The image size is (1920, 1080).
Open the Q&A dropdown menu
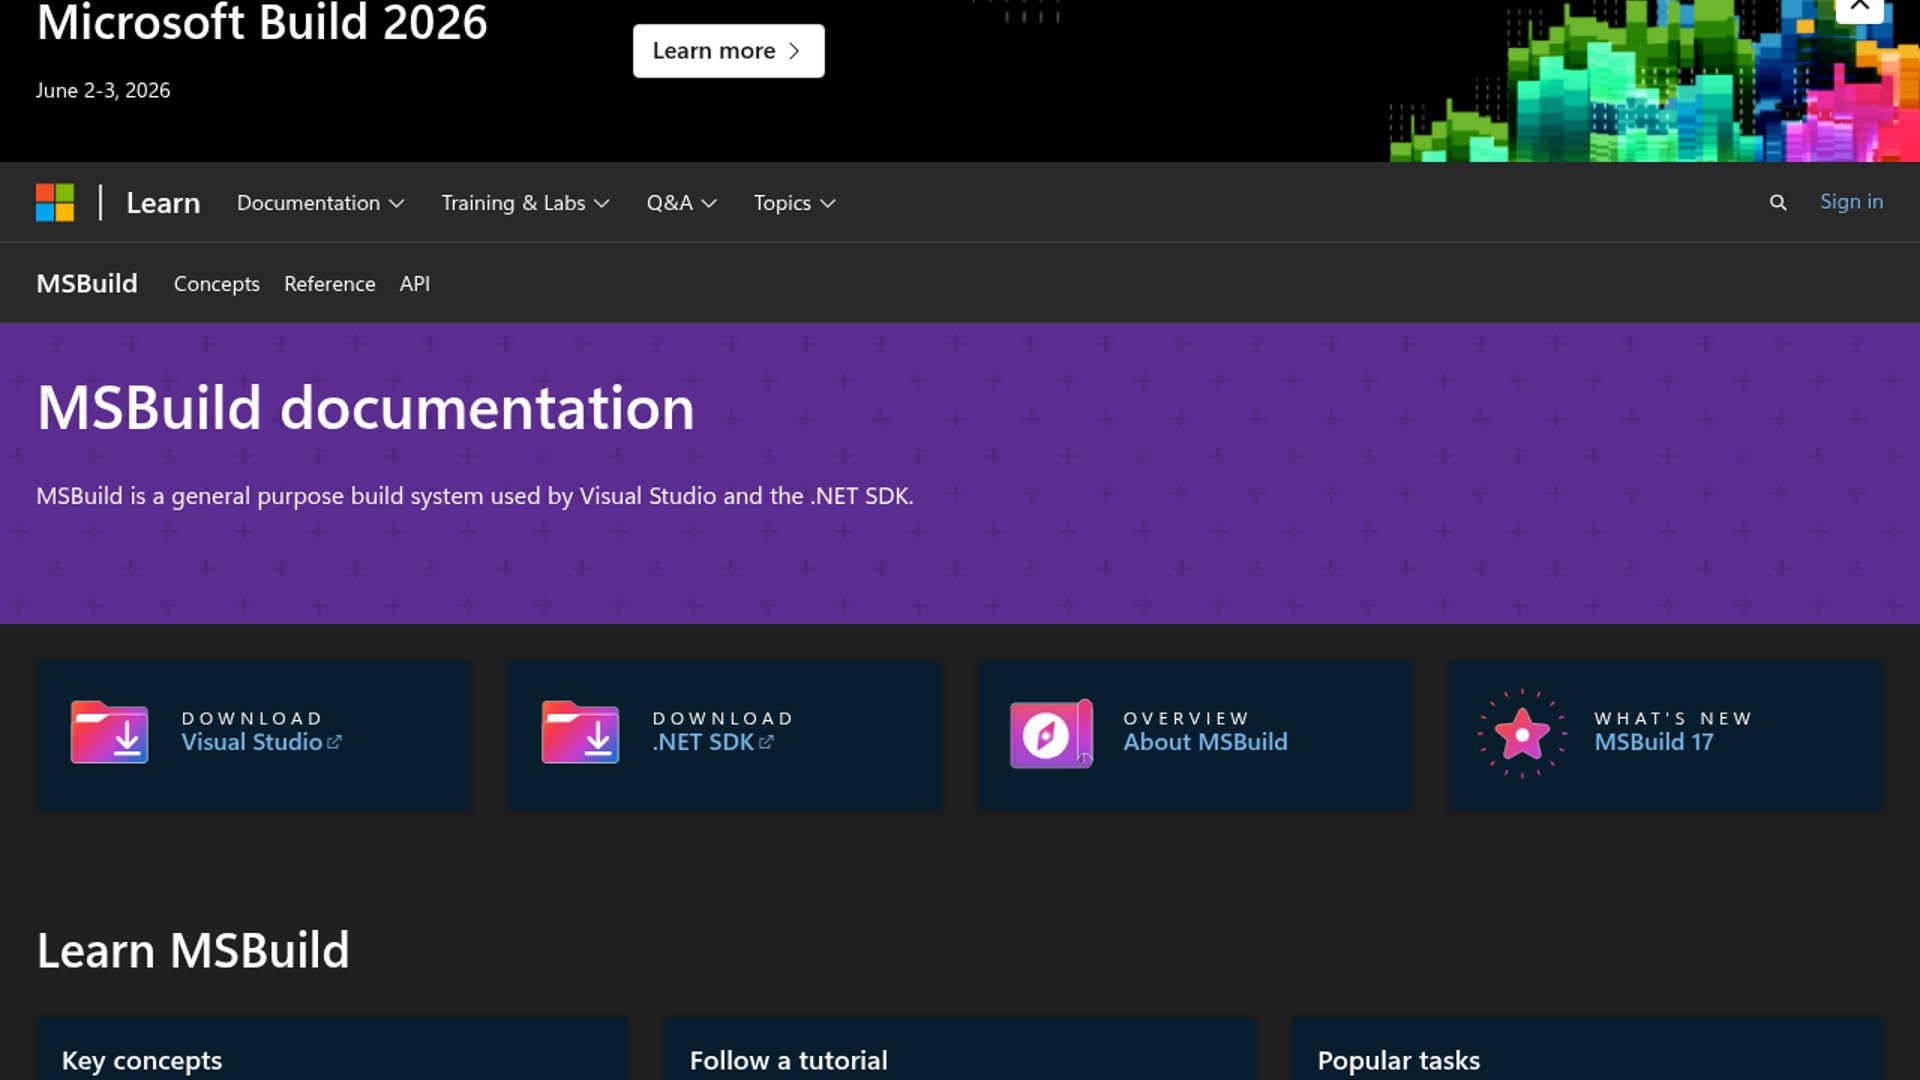pyautogui.click(x=681, y=203)
